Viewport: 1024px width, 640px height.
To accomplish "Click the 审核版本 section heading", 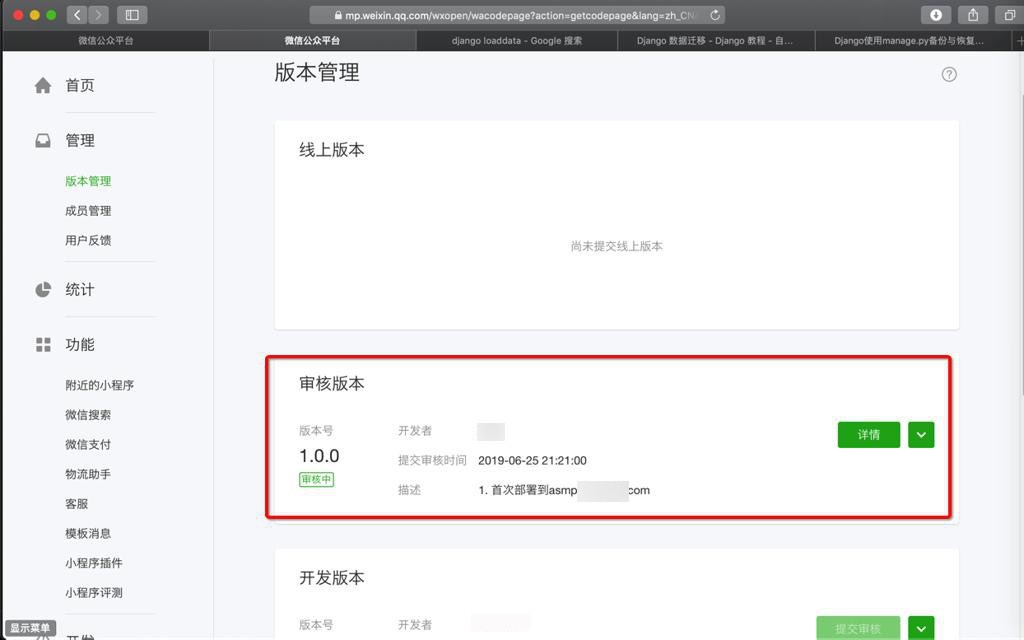I will click(332, 384).
